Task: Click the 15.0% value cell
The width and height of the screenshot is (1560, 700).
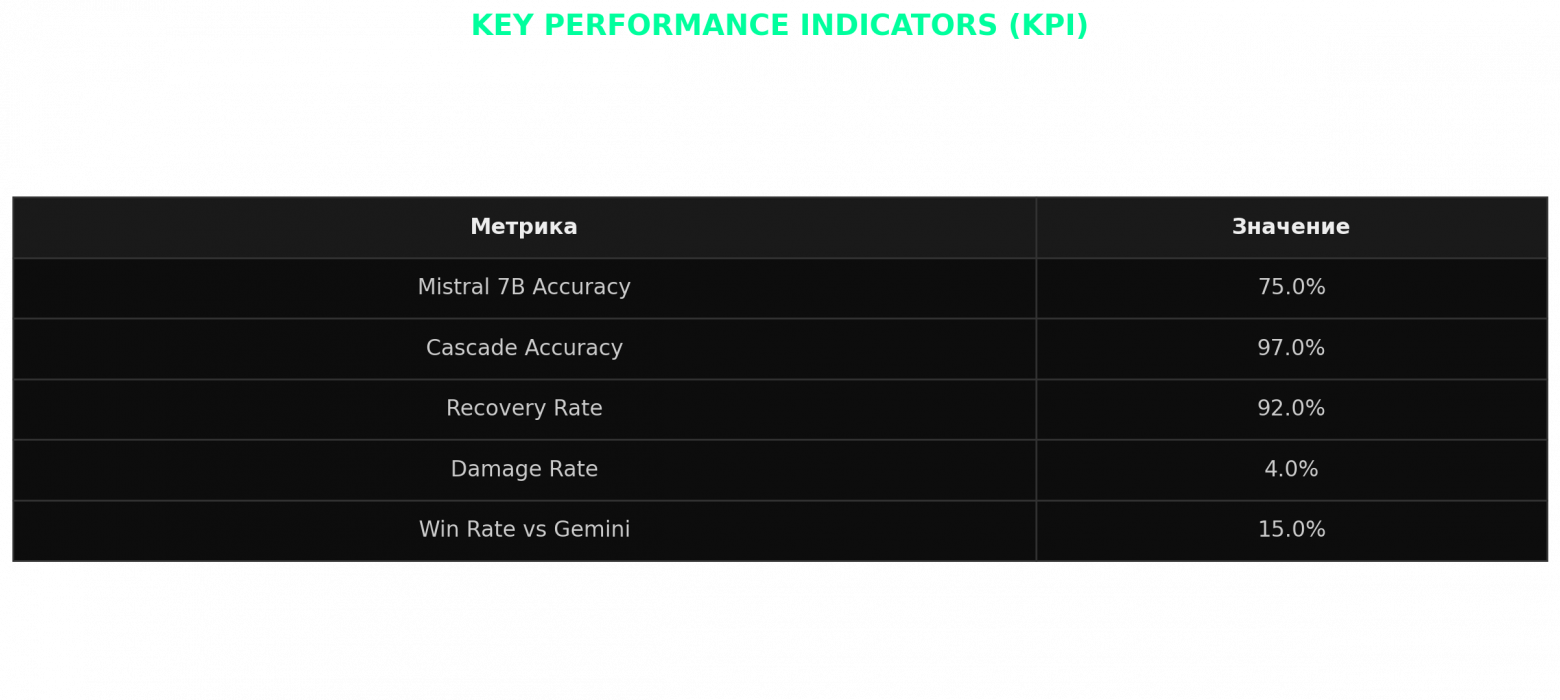Action: [1291, 530]
